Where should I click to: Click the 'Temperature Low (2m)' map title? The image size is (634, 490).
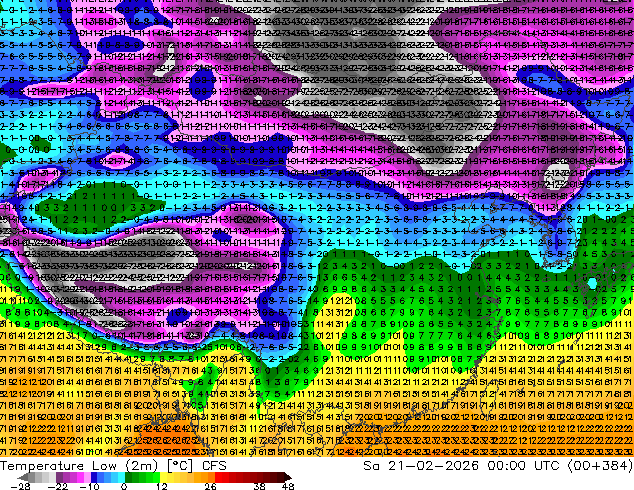coord(78,466)
